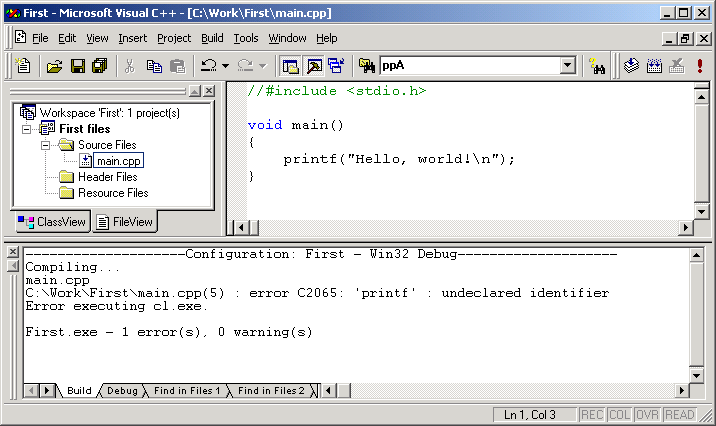The width and height of the screenshot is (716, 426).
Task: Open the Help menu
Action: [x=326, y=38]
